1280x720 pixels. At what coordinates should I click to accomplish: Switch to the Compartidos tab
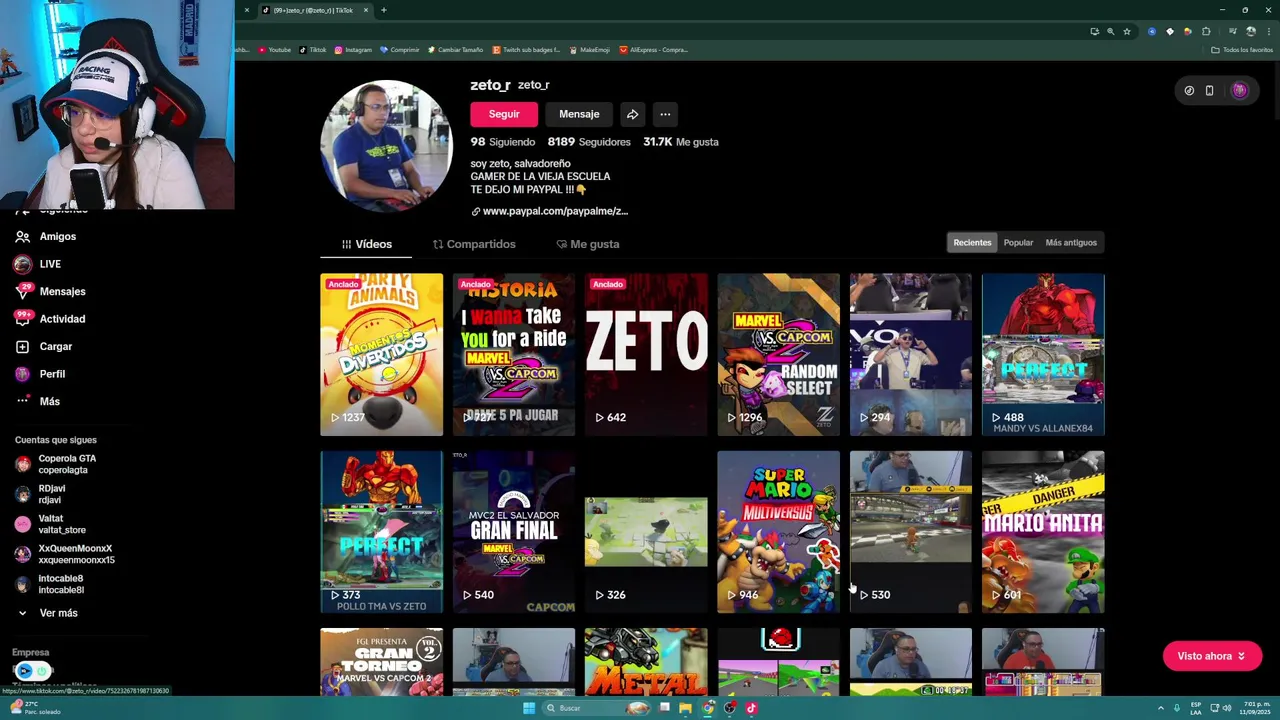pyautogui.click(x=474, y=244)
